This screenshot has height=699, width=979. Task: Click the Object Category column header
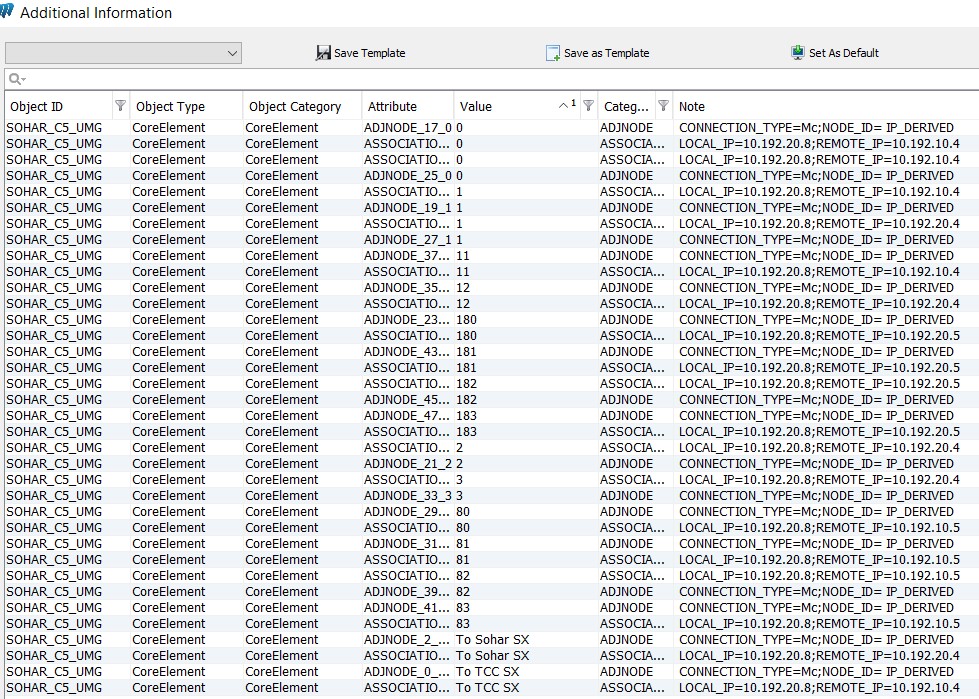coord(295,107)
